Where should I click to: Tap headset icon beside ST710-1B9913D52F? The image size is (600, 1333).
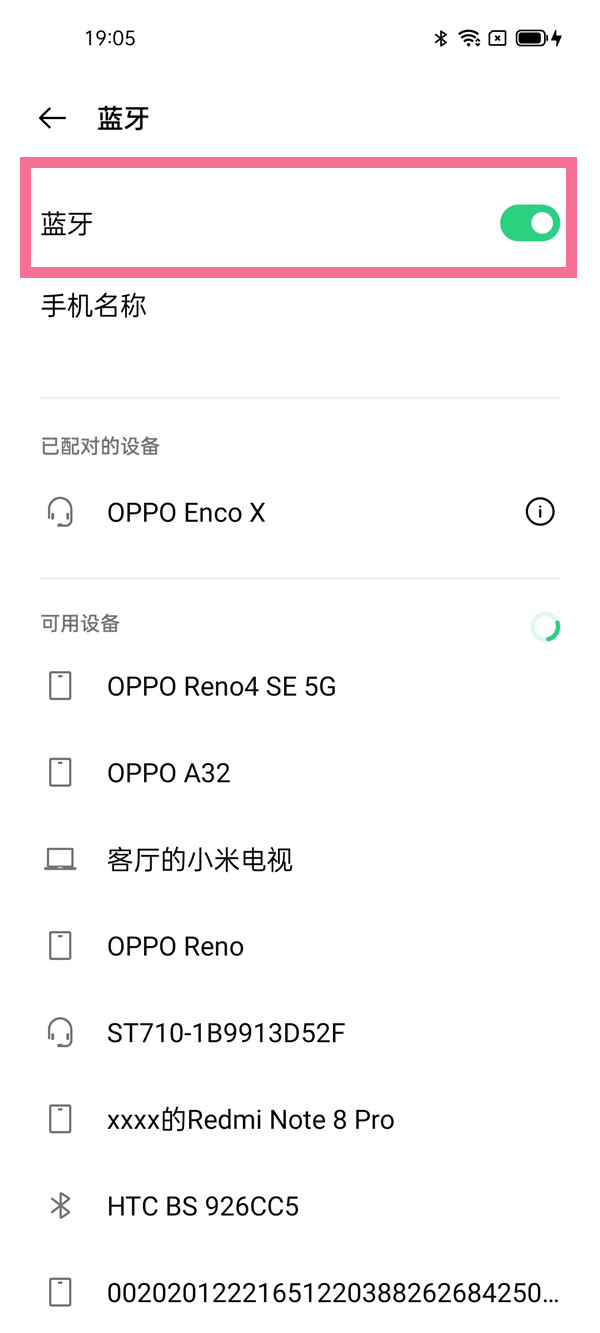pos(60,1033)
